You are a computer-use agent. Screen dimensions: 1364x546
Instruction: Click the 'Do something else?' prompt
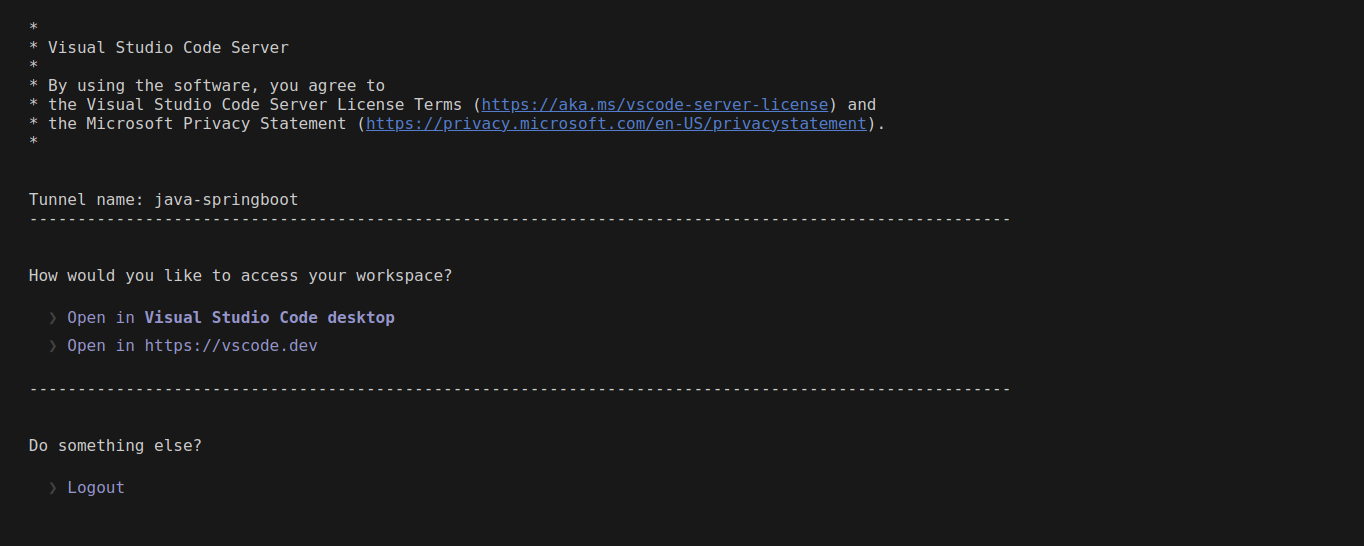[x=115, y=446]
